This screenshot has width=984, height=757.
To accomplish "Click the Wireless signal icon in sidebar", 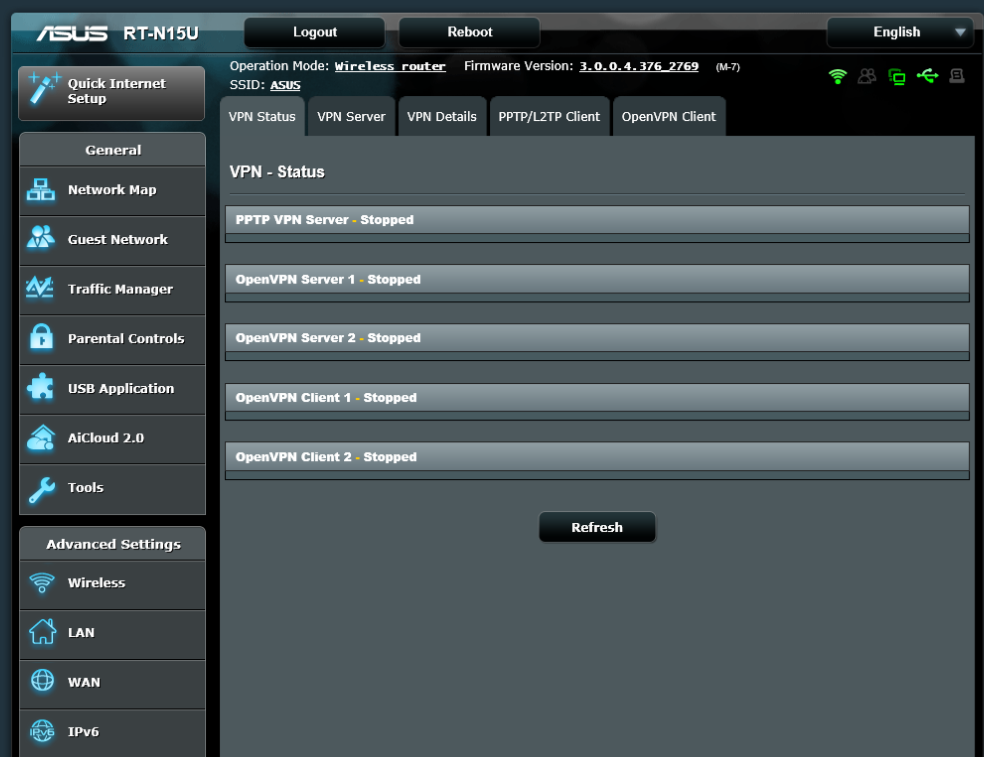I will coord(42,583).
